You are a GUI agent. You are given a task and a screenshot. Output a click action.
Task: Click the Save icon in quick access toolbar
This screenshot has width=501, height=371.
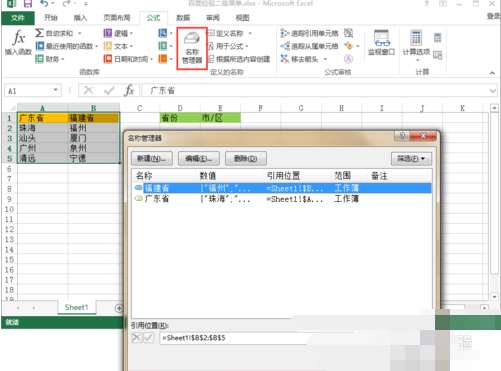pyautogui.click(x=28, y=4)
